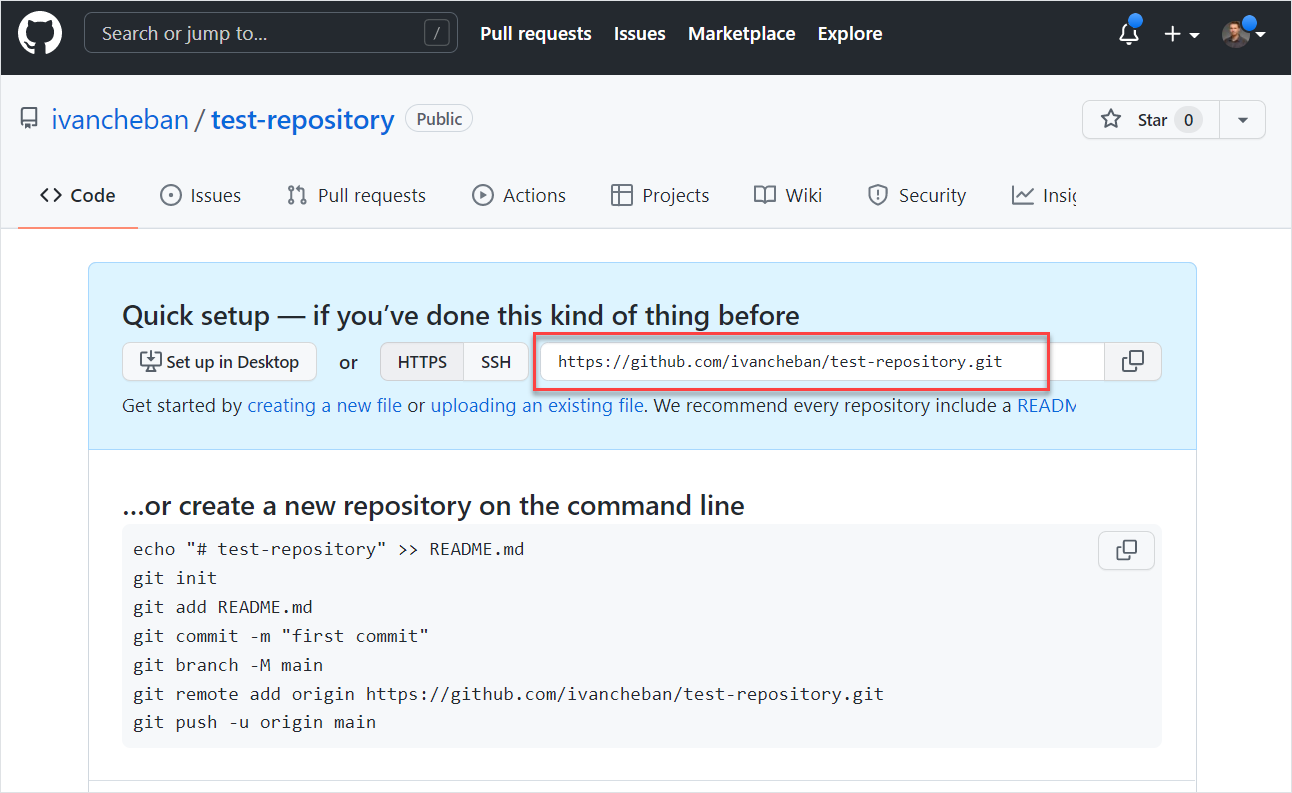The image size is (1292, 793).
Task: Open the create new dropdown (plus icon)
Action: tap(1172, 34)
